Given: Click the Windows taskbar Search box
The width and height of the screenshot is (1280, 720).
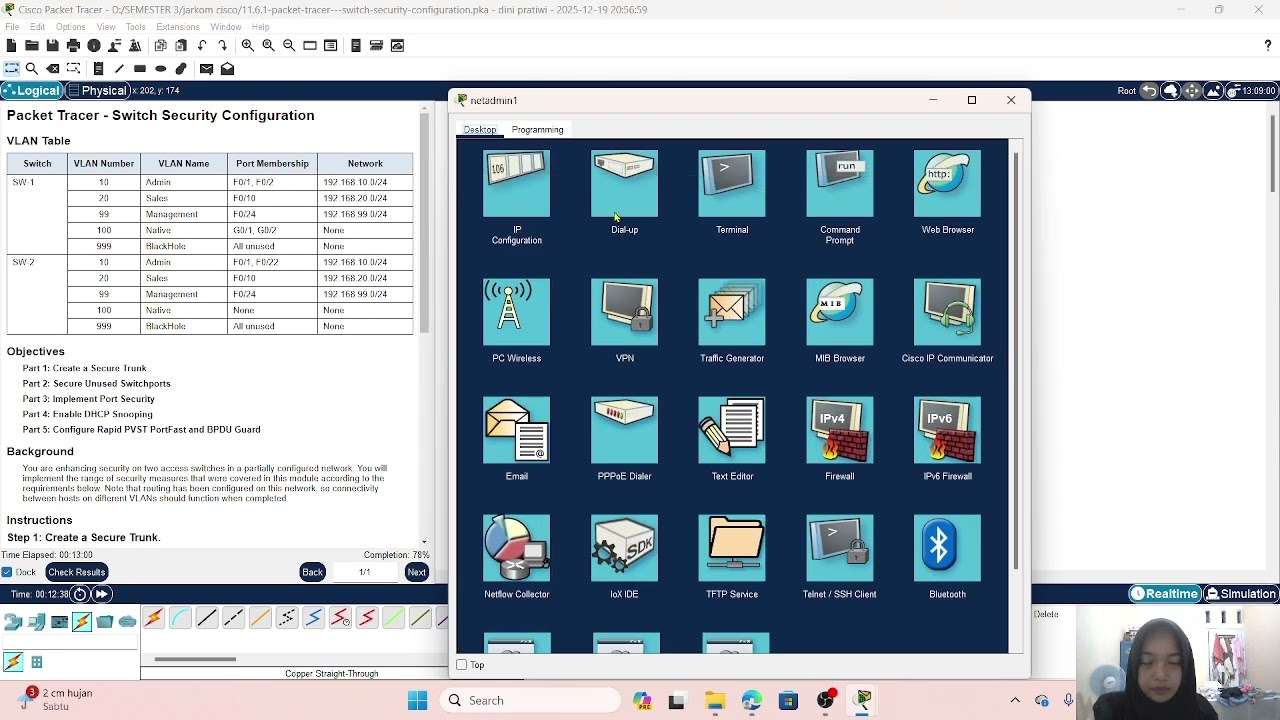Looking at the screenshot, I should click(x=529, y=700).
